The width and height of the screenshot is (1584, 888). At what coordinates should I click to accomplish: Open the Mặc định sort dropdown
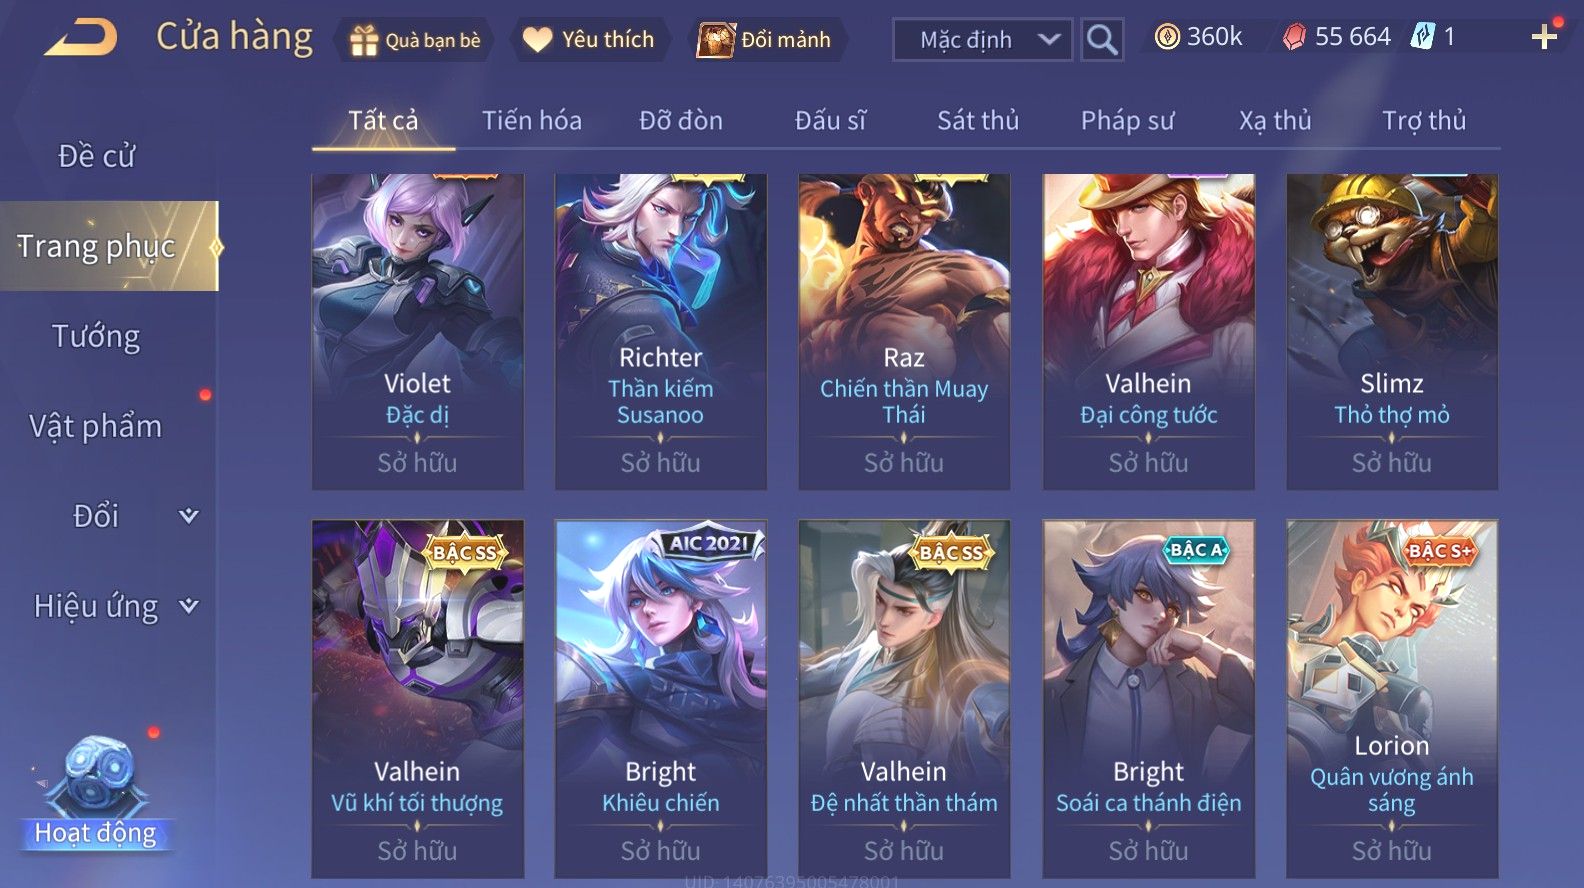point(982,40)
